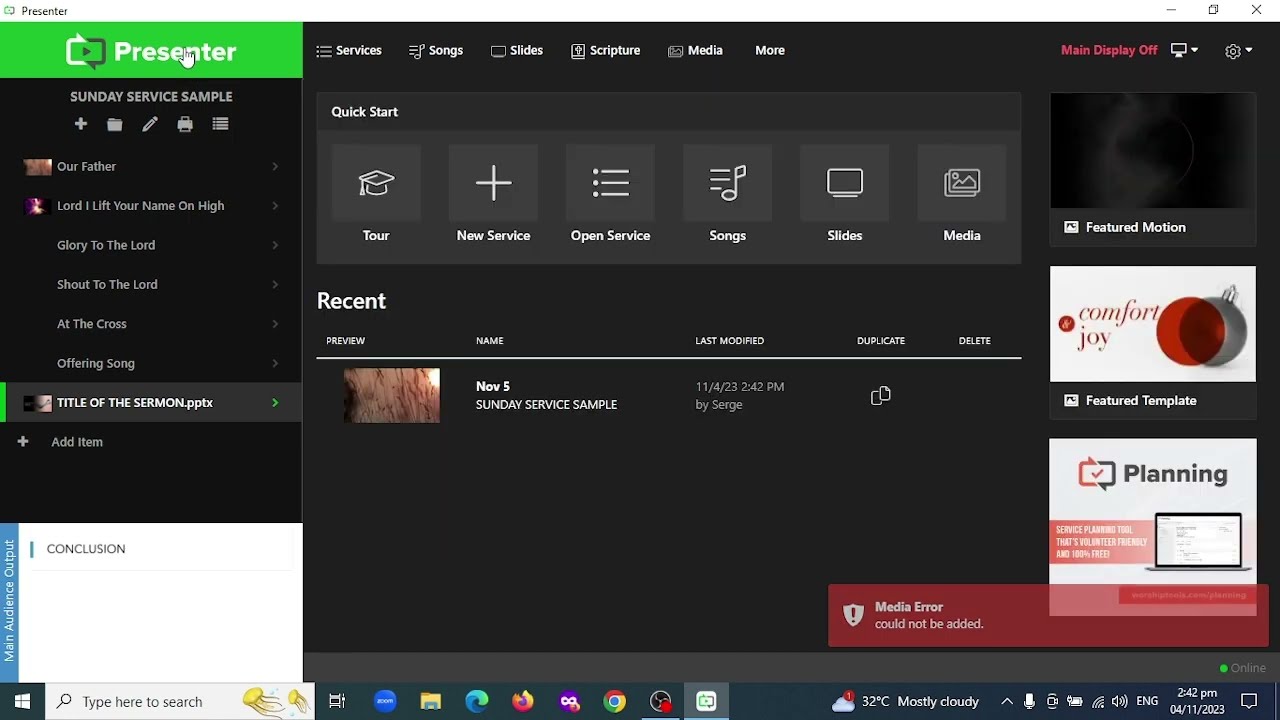Dismiss the Media Error notification
The width and height of the screenshot is (1280, 720).
(1048, 615)
